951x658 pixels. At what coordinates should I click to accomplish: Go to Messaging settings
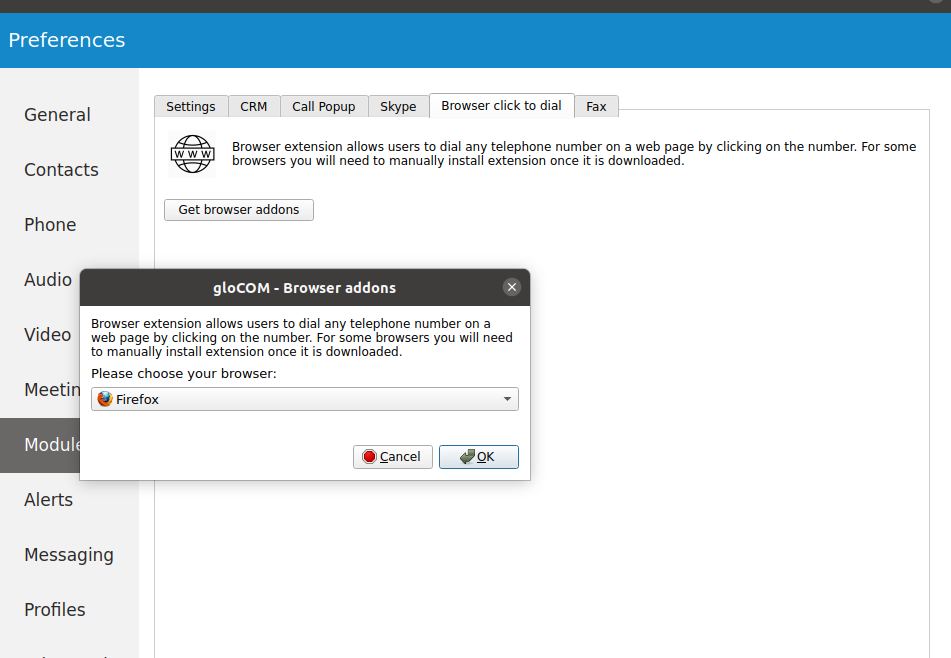coord(69,555)
